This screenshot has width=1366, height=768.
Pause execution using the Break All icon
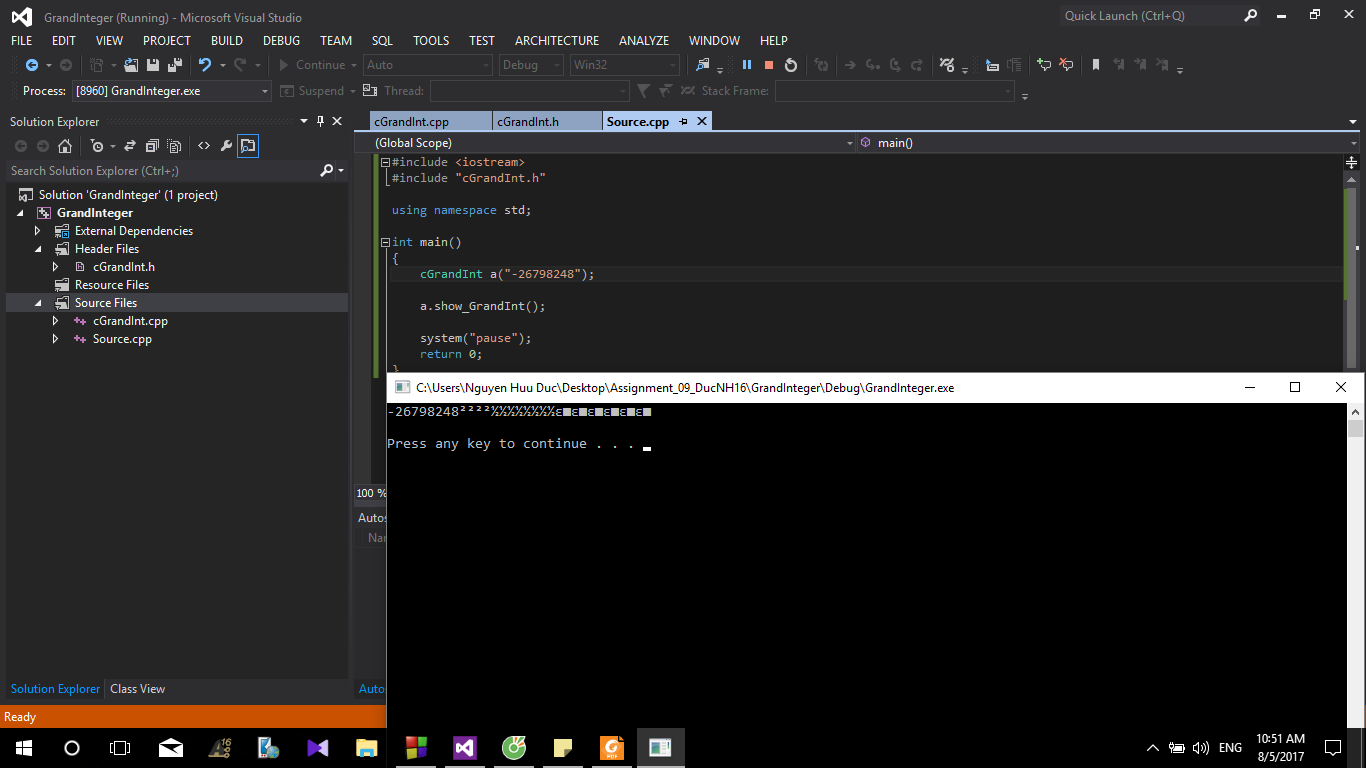pos(746,65)
